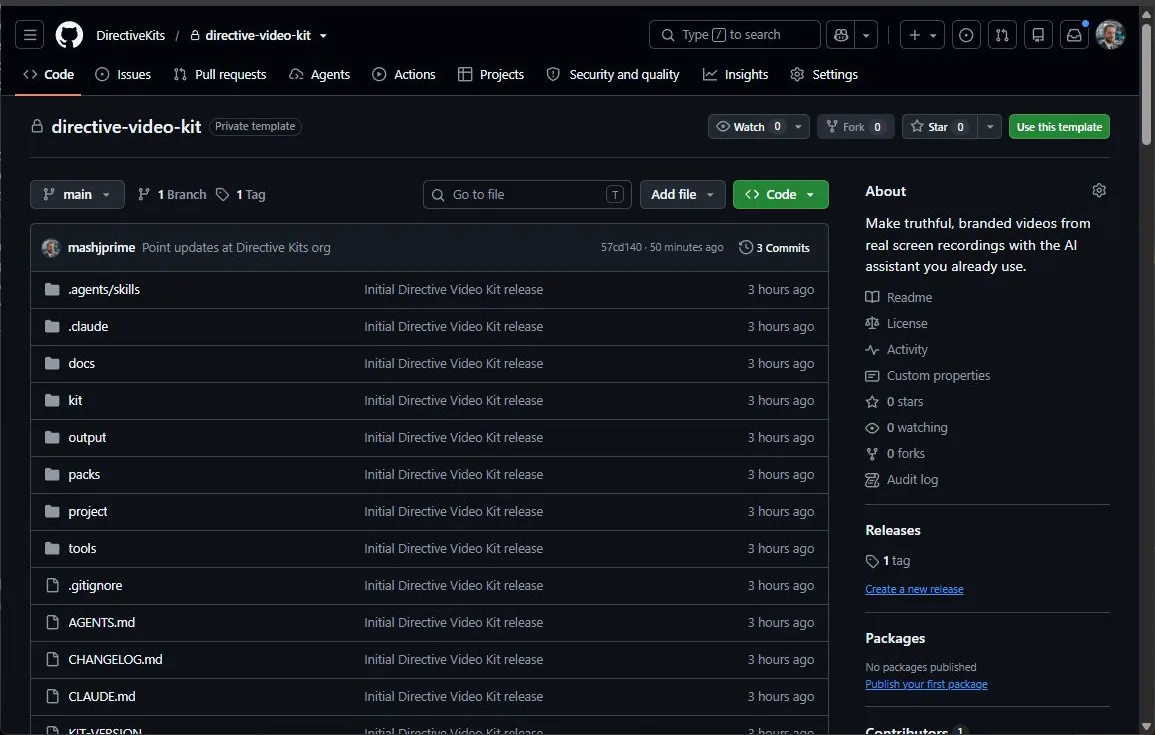Expand the Add file dropdown
1155x735 pixels.
pos(682,194)
